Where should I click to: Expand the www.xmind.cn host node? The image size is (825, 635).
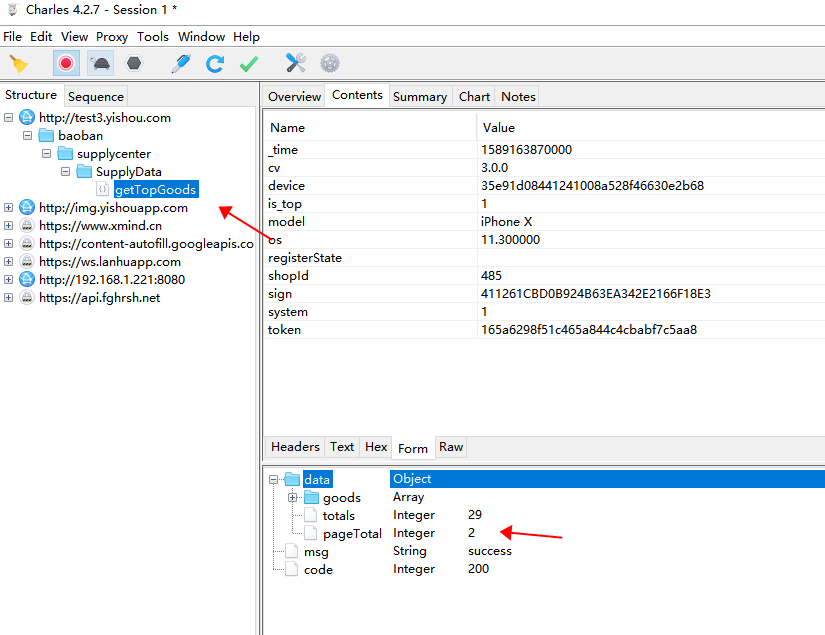tap(8, 226)
